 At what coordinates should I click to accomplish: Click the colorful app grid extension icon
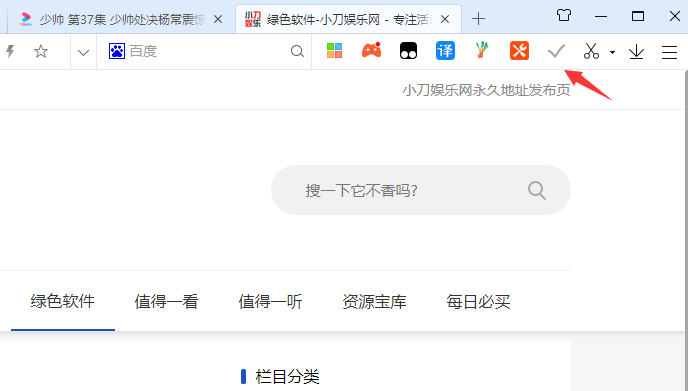(334, 51)
